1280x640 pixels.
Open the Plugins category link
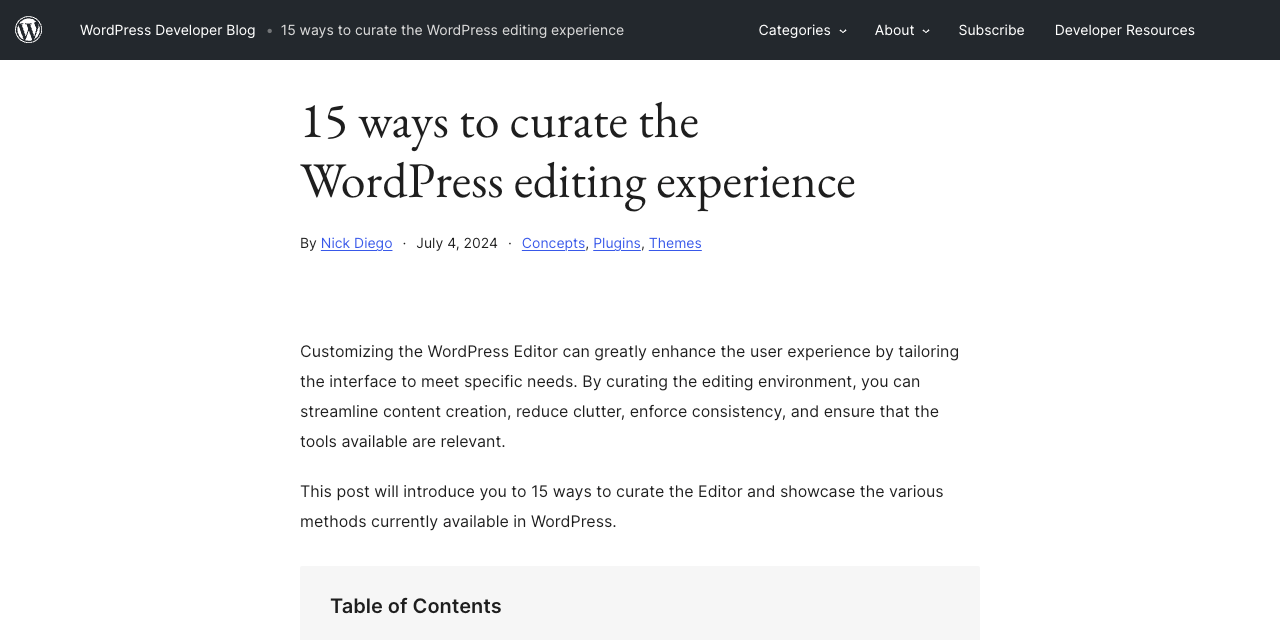617,243
